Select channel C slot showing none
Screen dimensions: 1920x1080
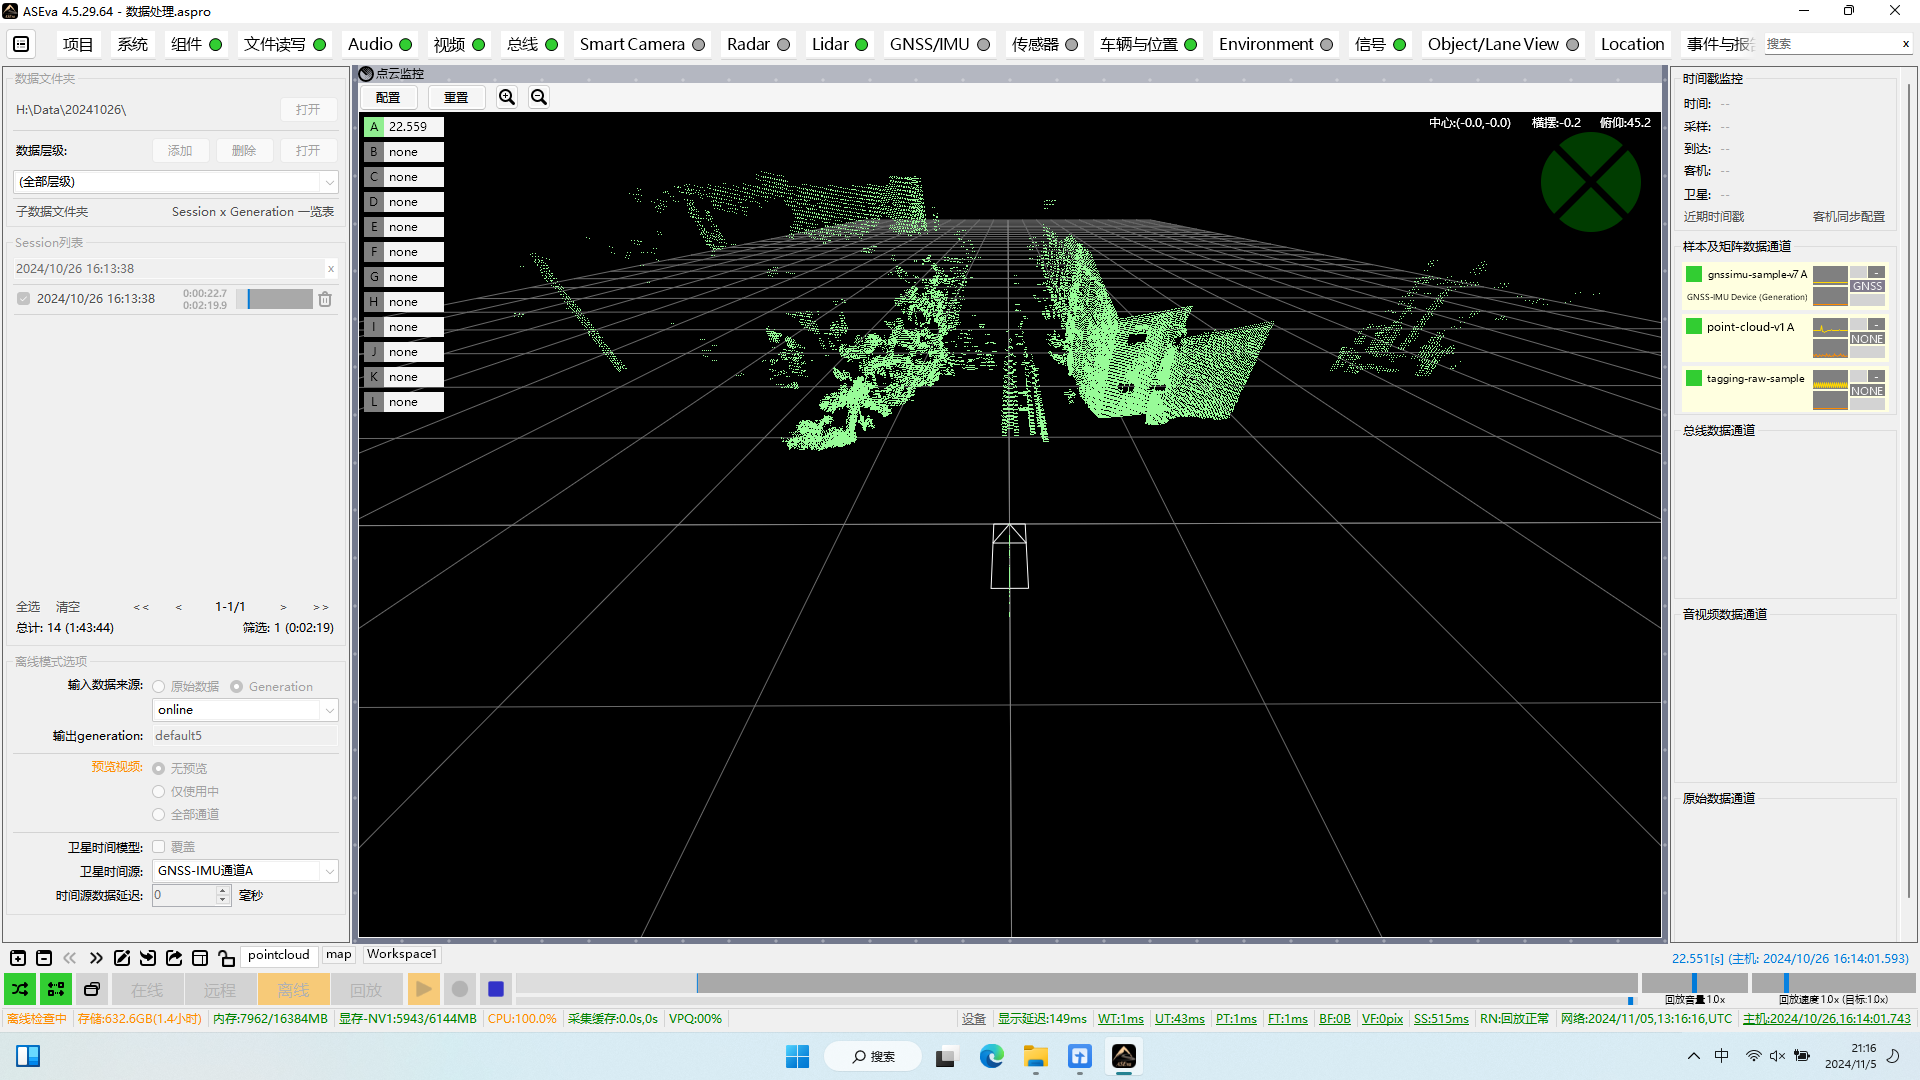point(403,177)
